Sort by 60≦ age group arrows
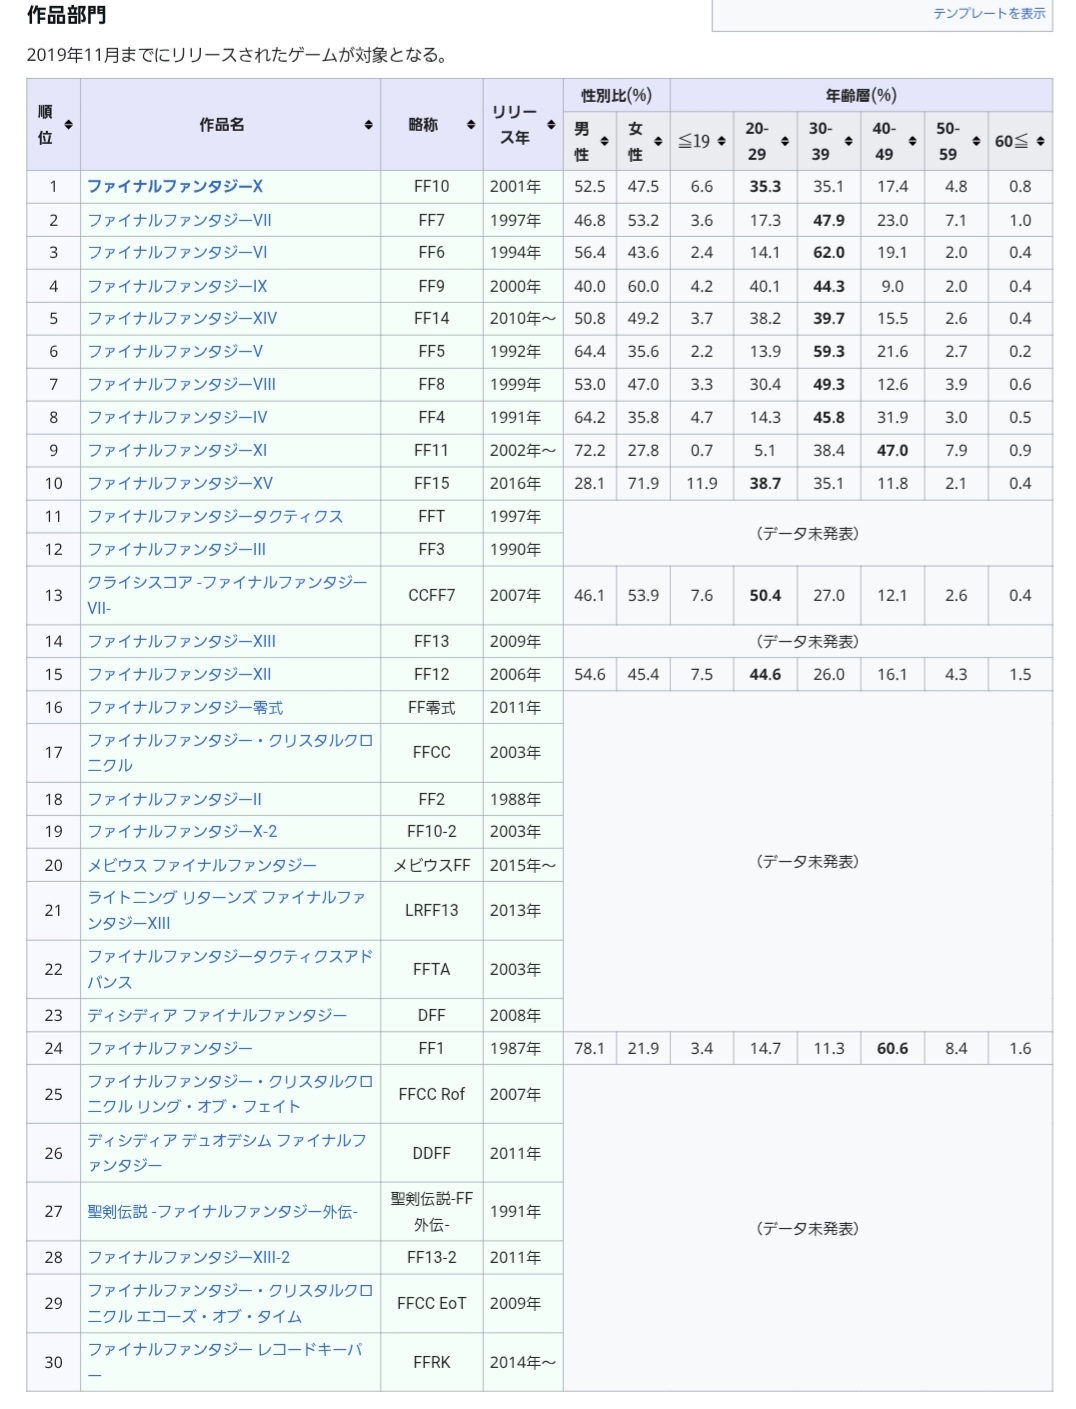The image size is (1076, 1409). (1041, 141)
